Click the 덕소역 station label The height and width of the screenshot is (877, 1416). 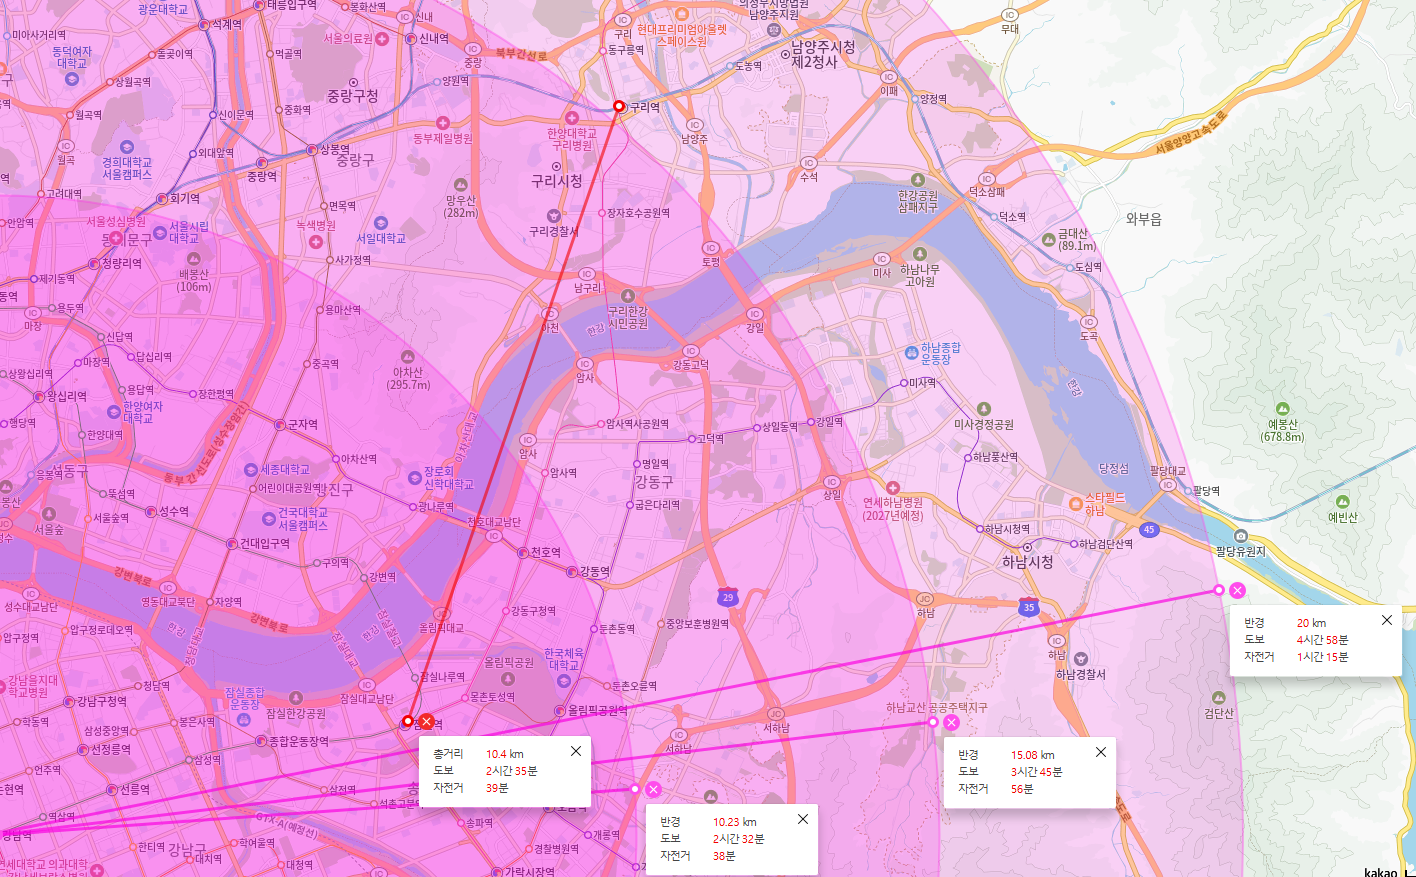pyautogui.click(x=1012, y=217)
